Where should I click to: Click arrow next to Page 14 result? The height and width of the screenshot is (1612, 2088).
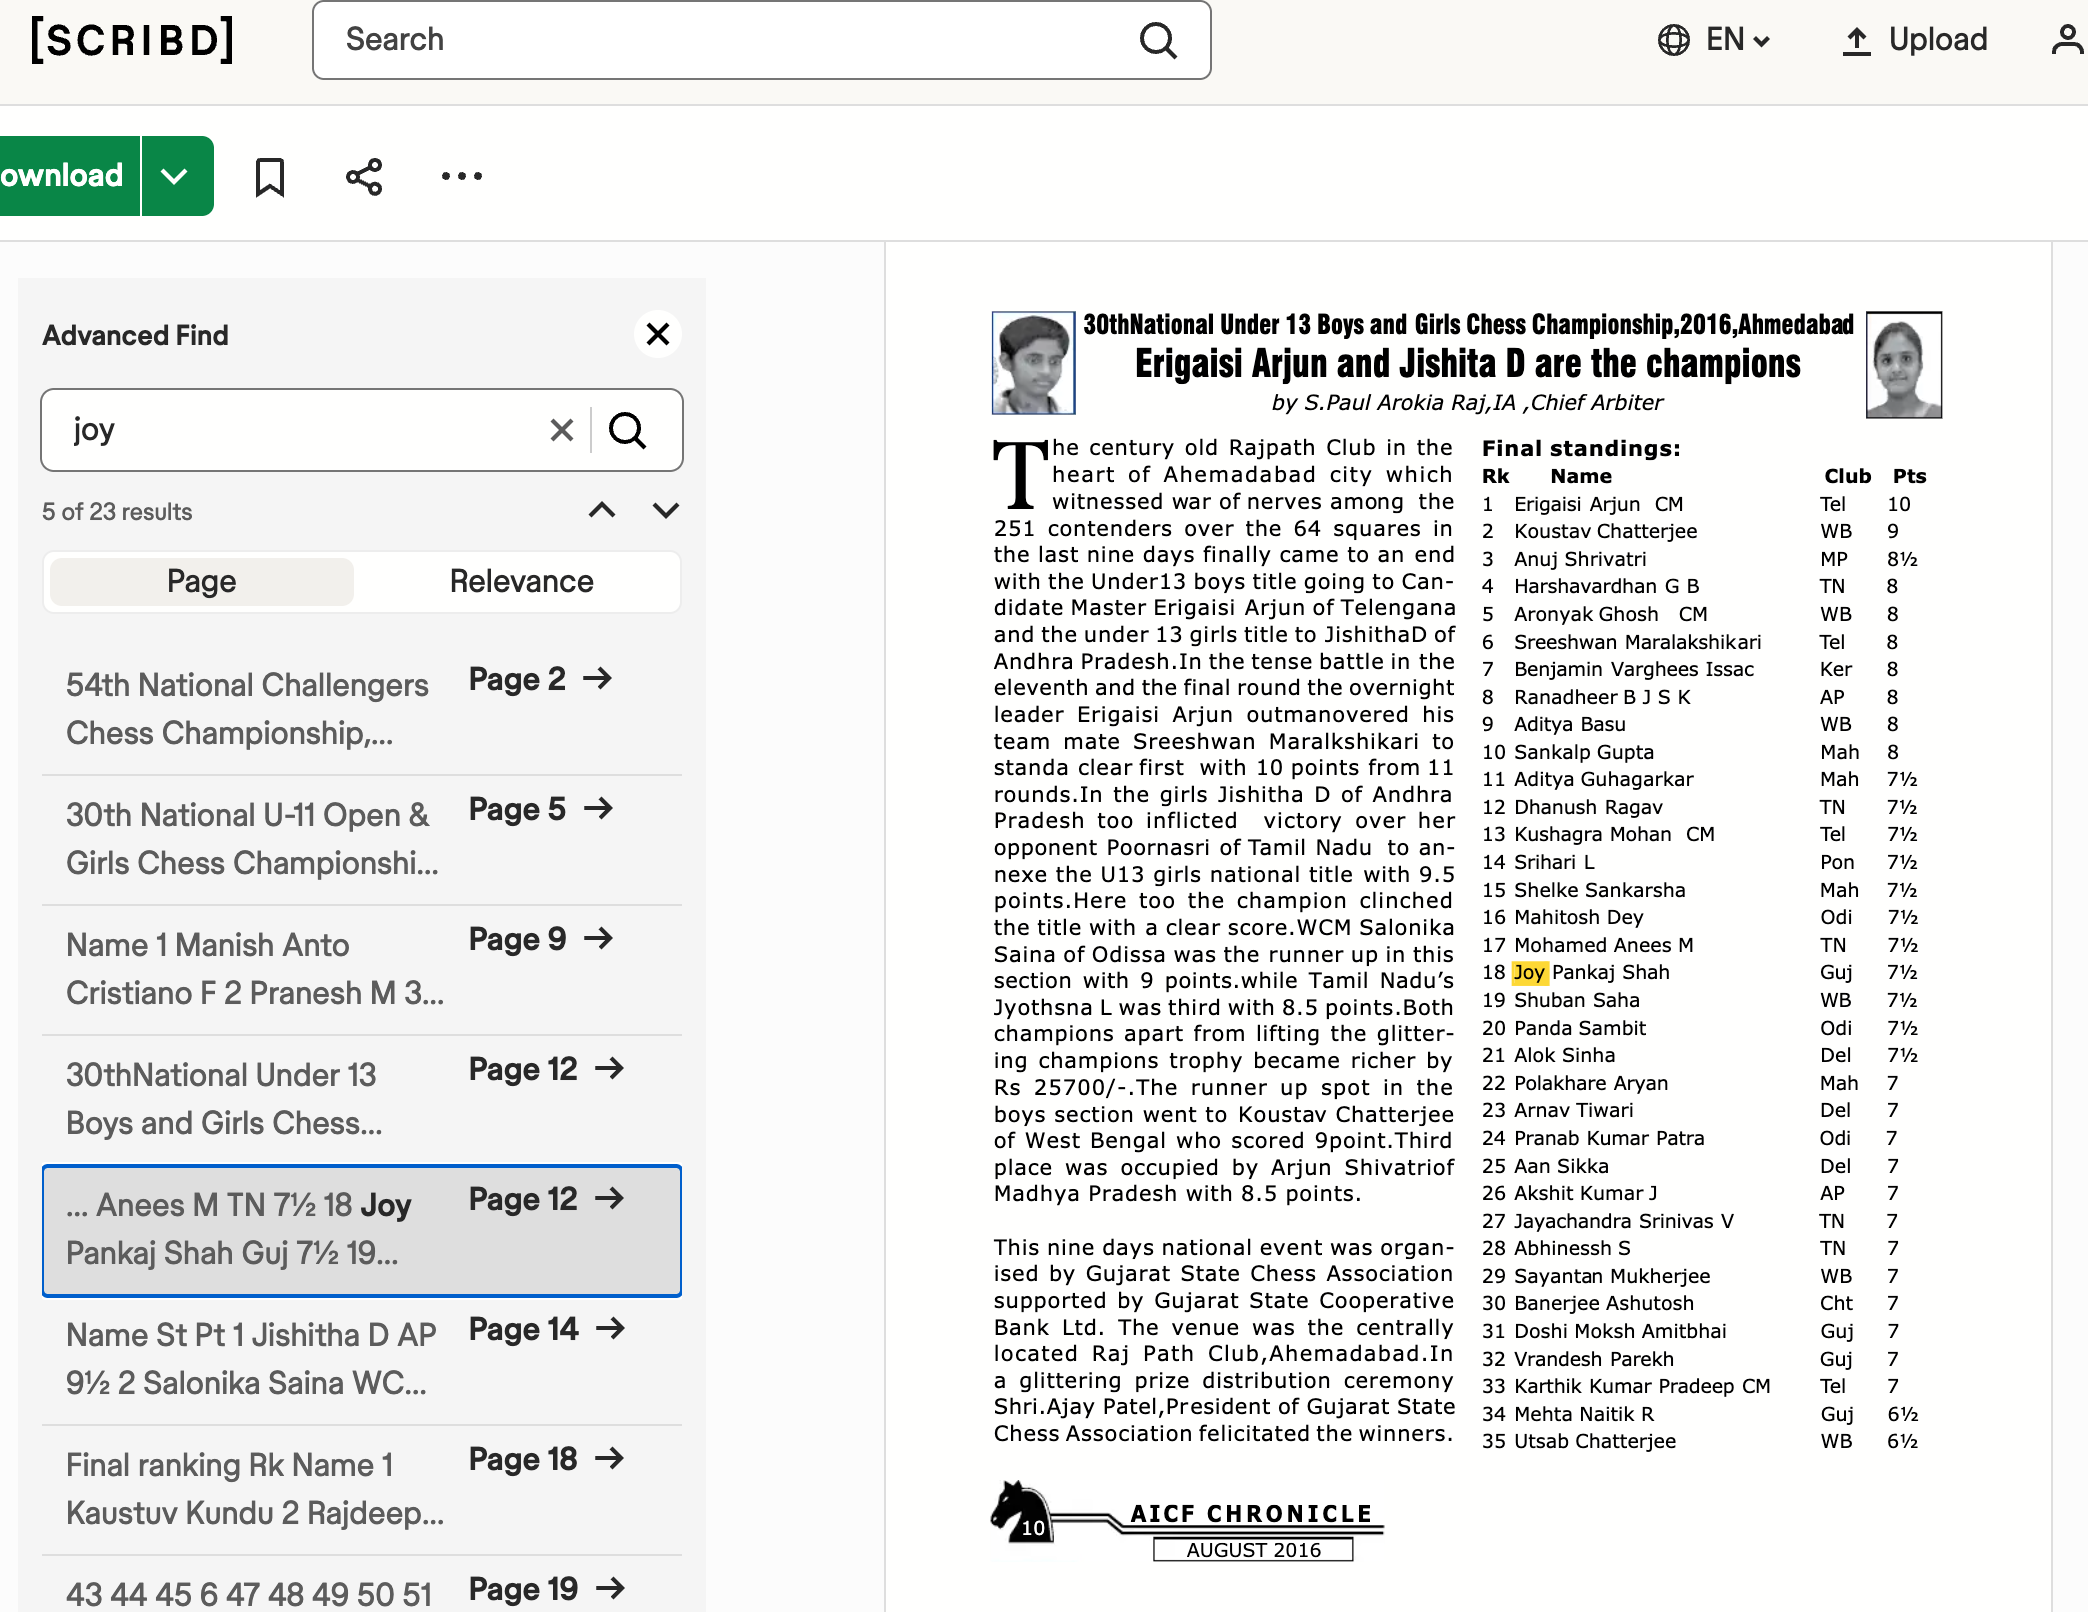click(x=610, y=1329)
